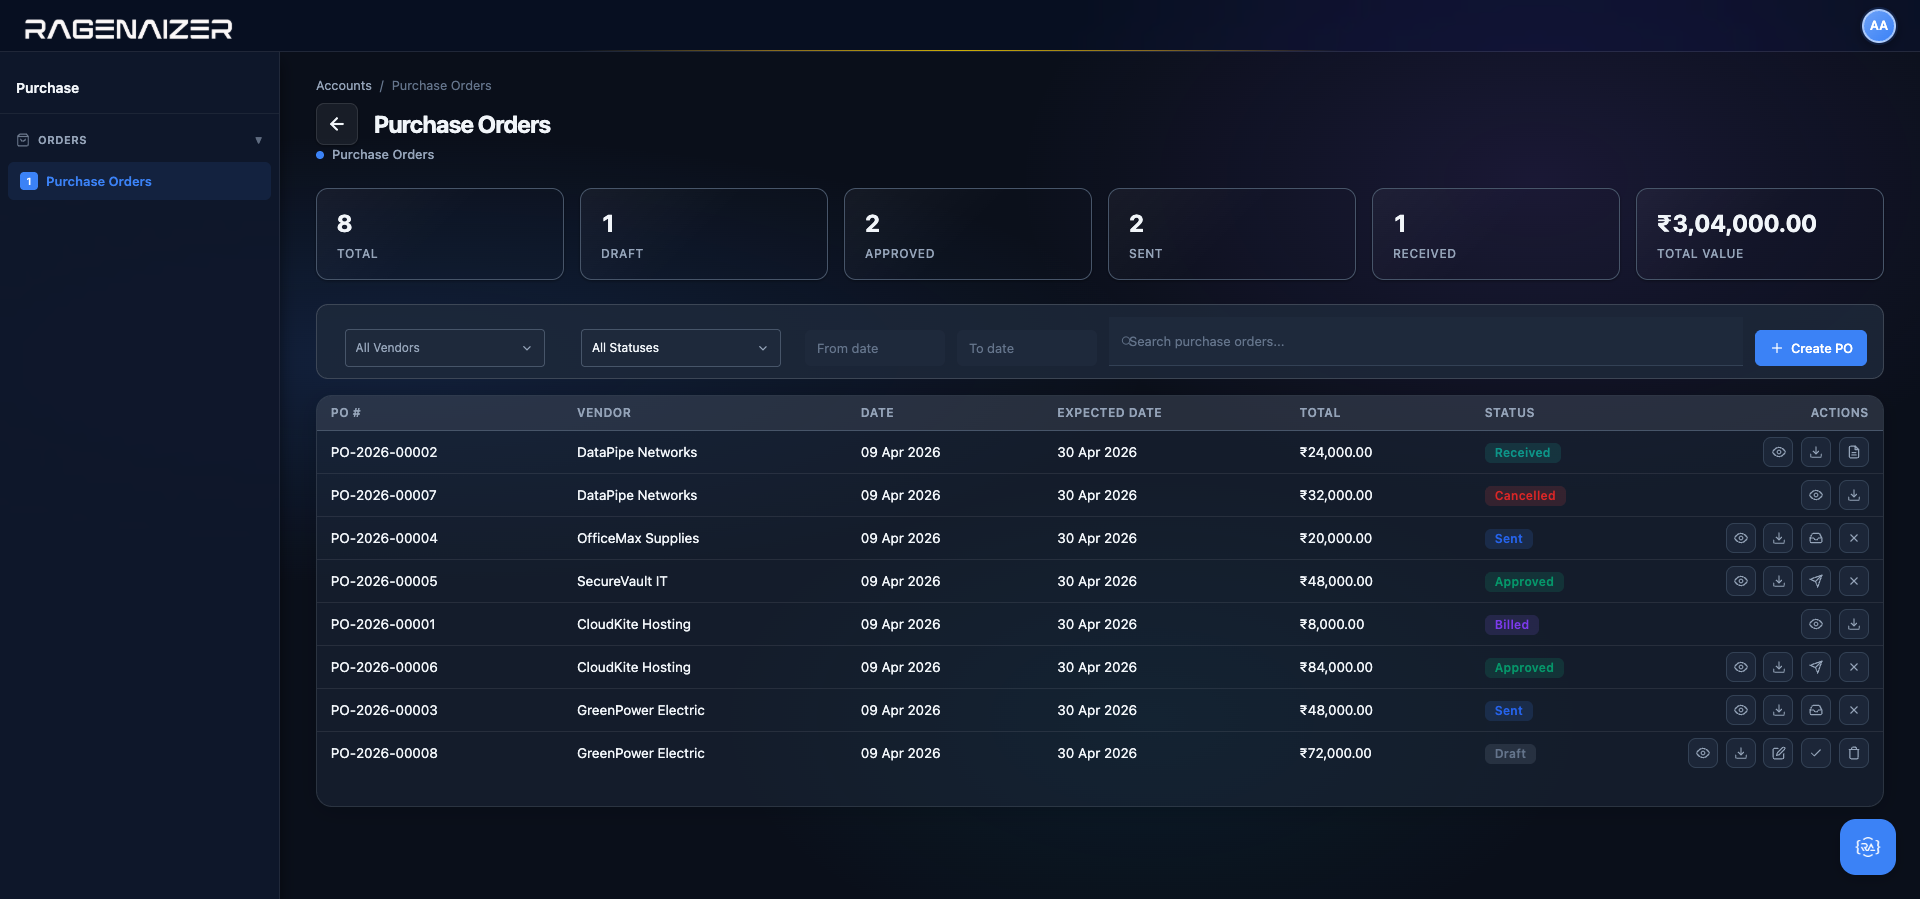
Task: Click the Approved count card
Action: [x=968, y=234]
